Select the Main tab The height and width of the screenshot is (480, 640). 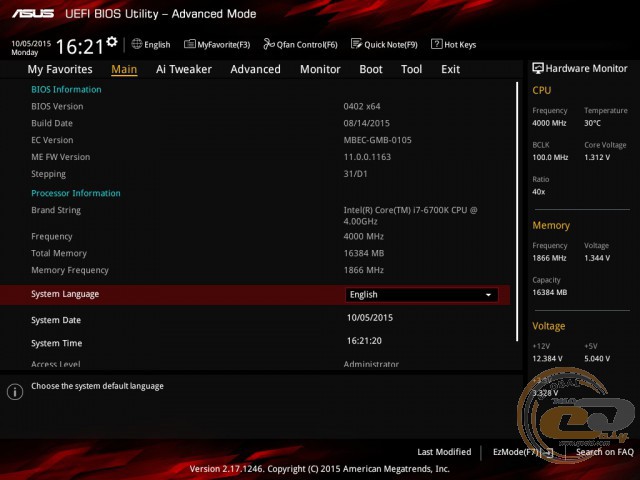[x=124, y=69]
